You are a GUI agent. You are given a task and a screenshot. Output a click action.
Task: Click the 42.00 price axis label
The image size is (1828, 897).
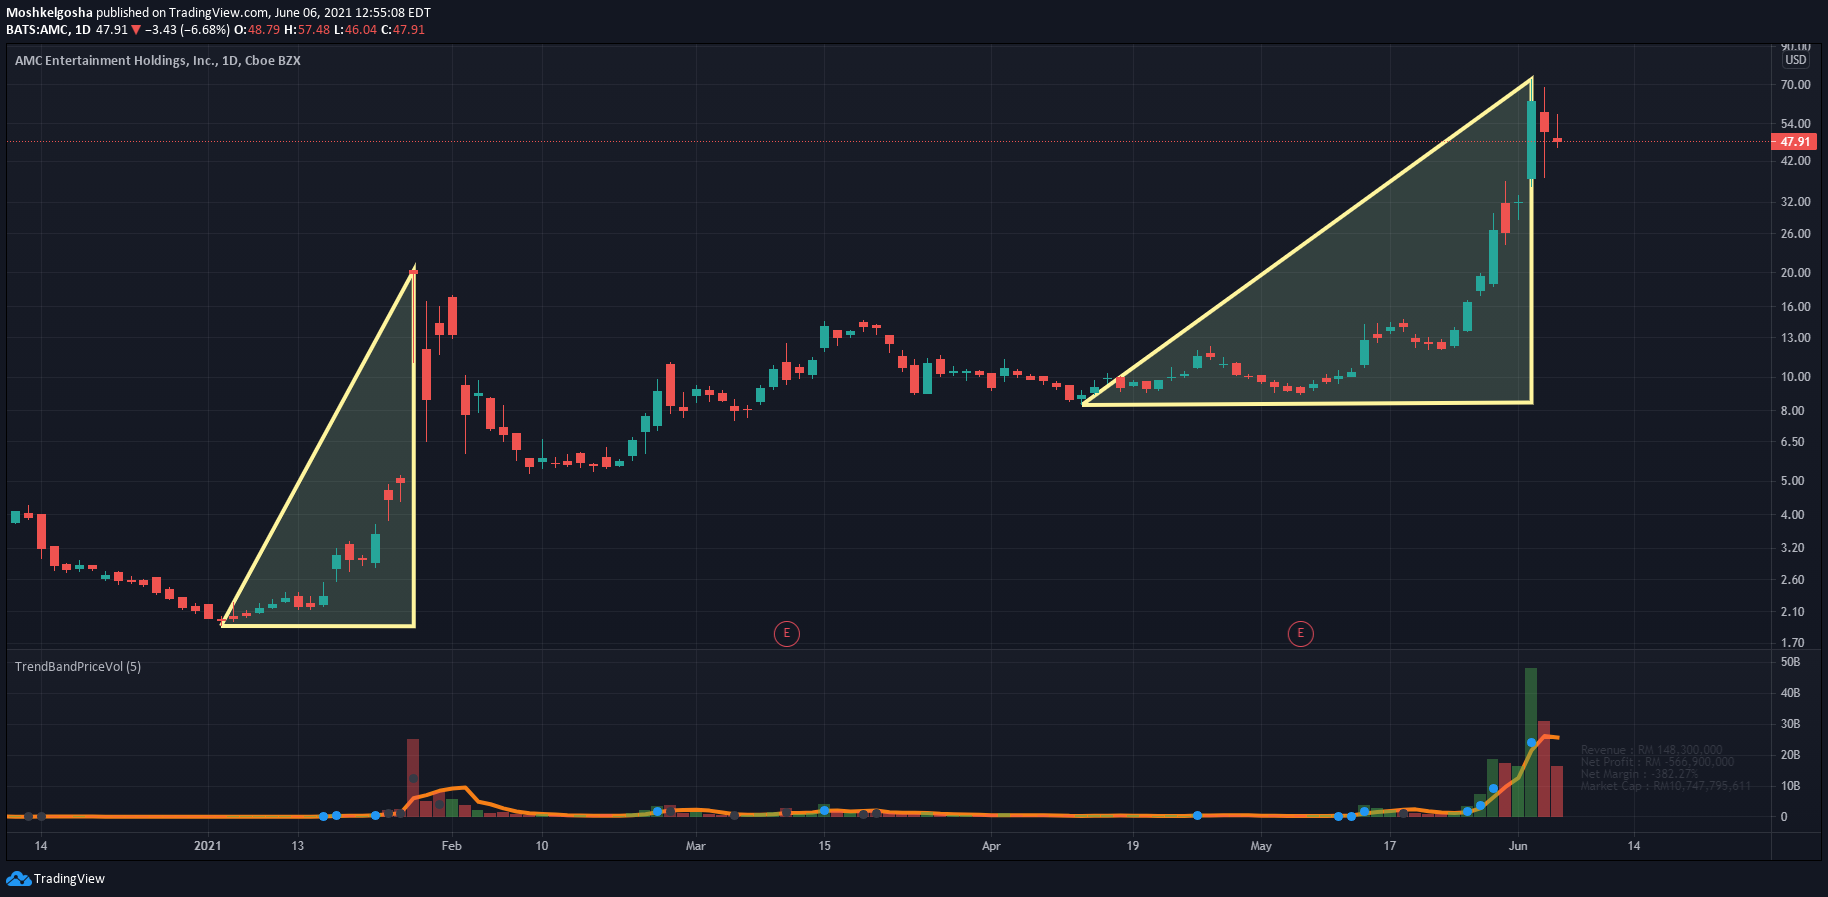click(x=1795, y=161)
